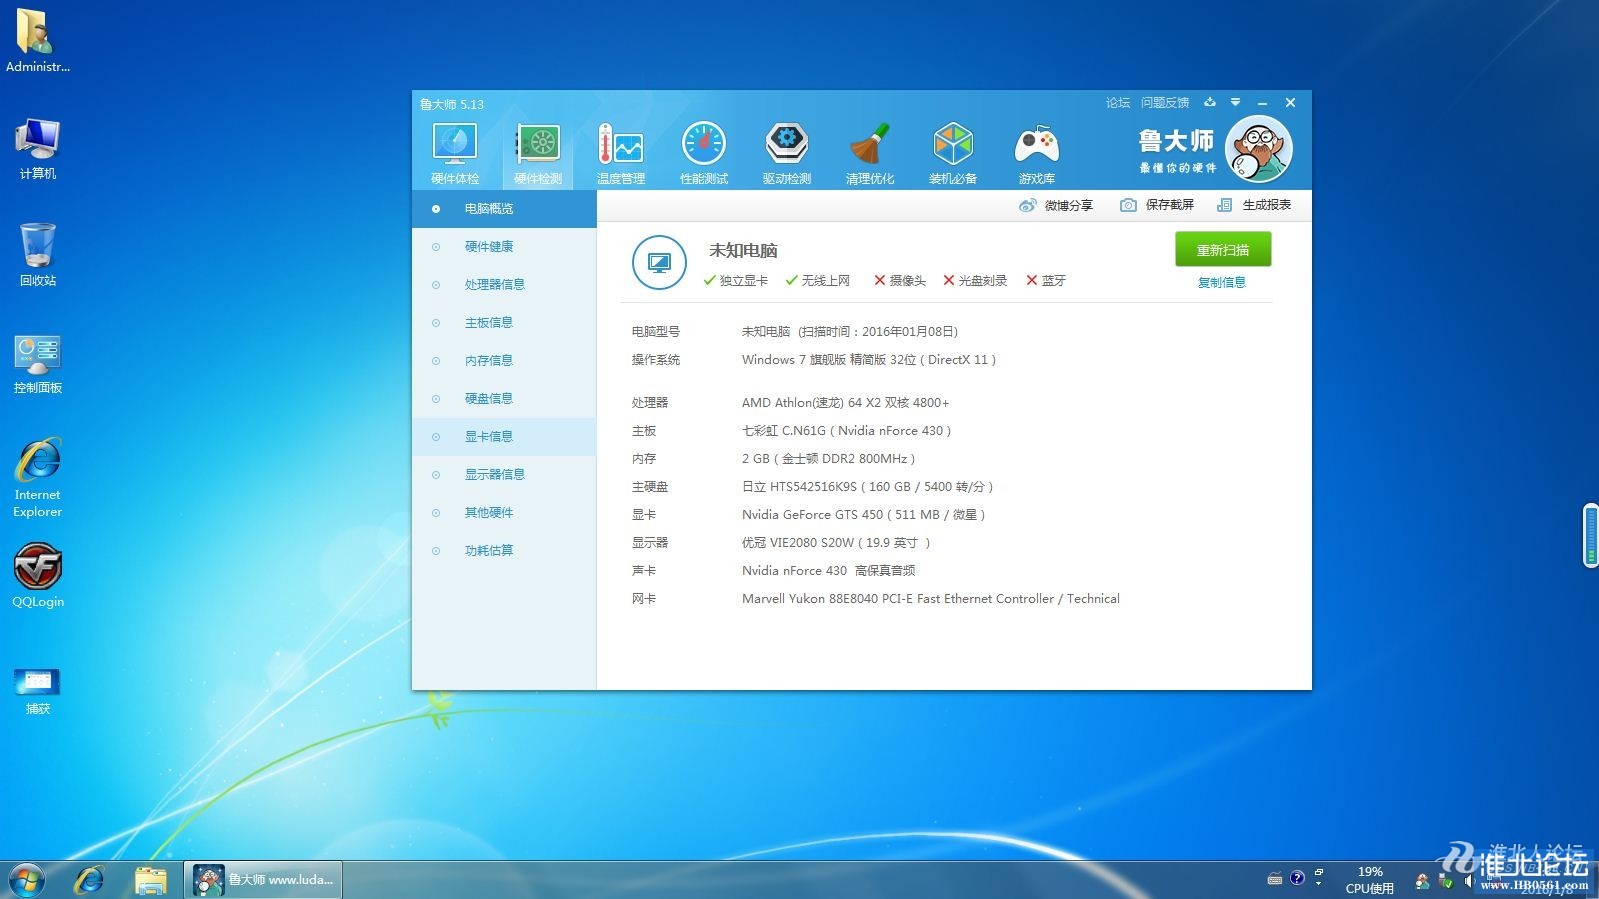The image size is (1599, 899).
Task: Click the floating gauge widget at screen edge
Action: tap(1591, 537)
